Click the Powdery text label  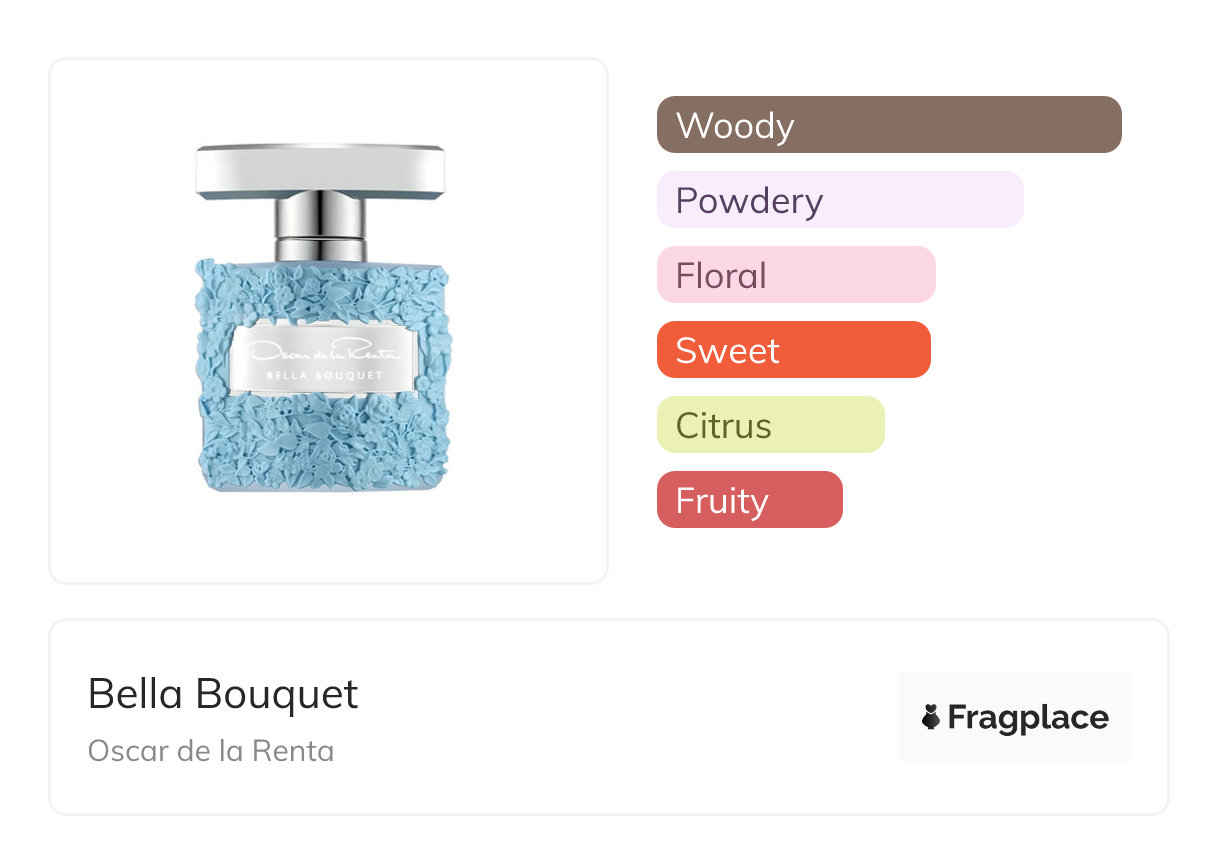pyautogui.click(x=749, y=201)
